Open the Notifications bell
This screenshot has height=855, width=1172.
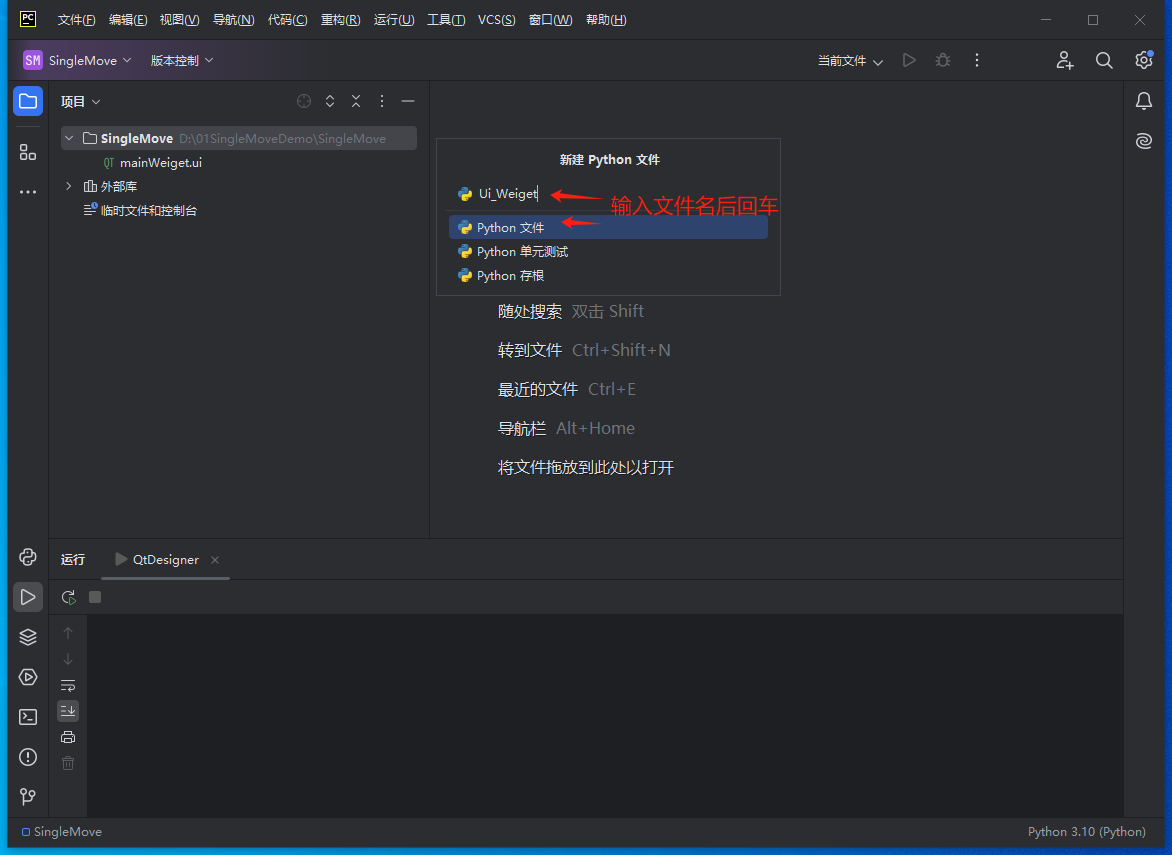point(1144,101)
